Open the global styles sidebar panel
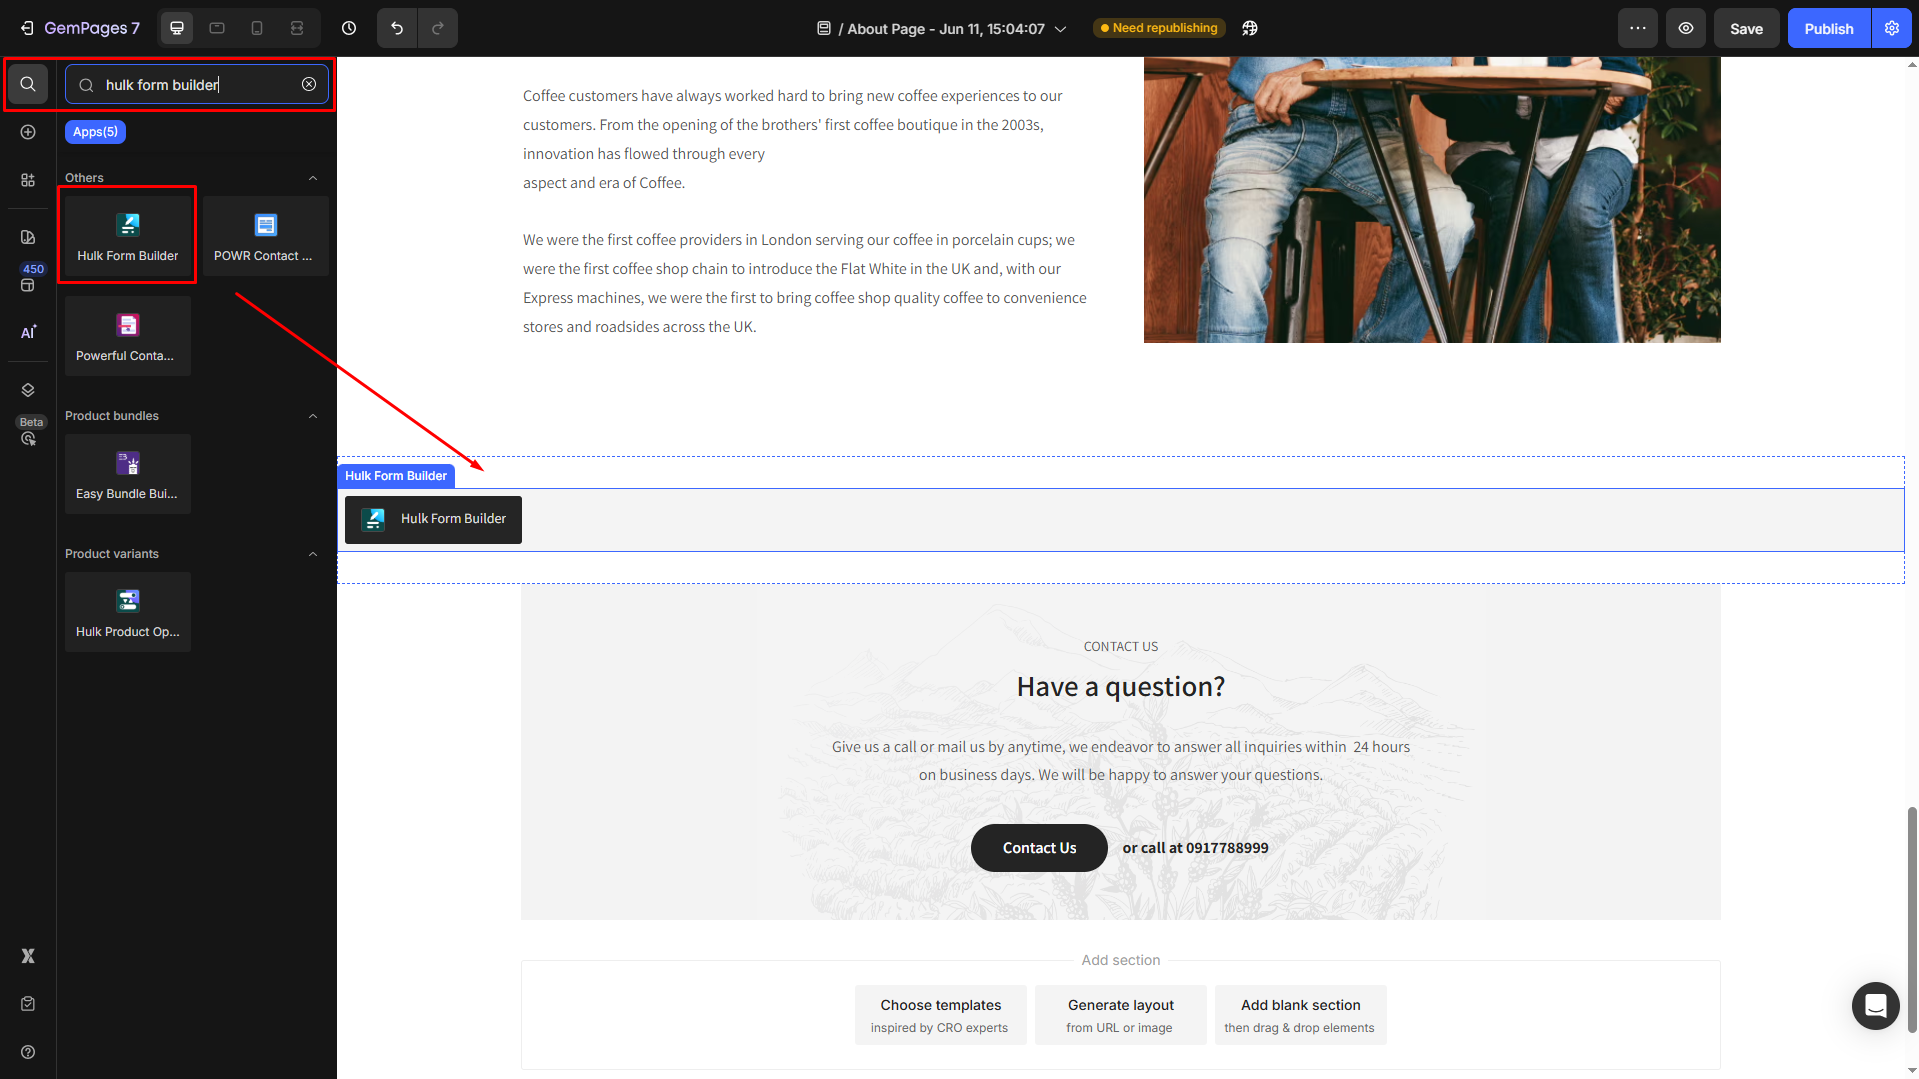This screenshot has height=1079, width=1919. click(x=28, y=237)
